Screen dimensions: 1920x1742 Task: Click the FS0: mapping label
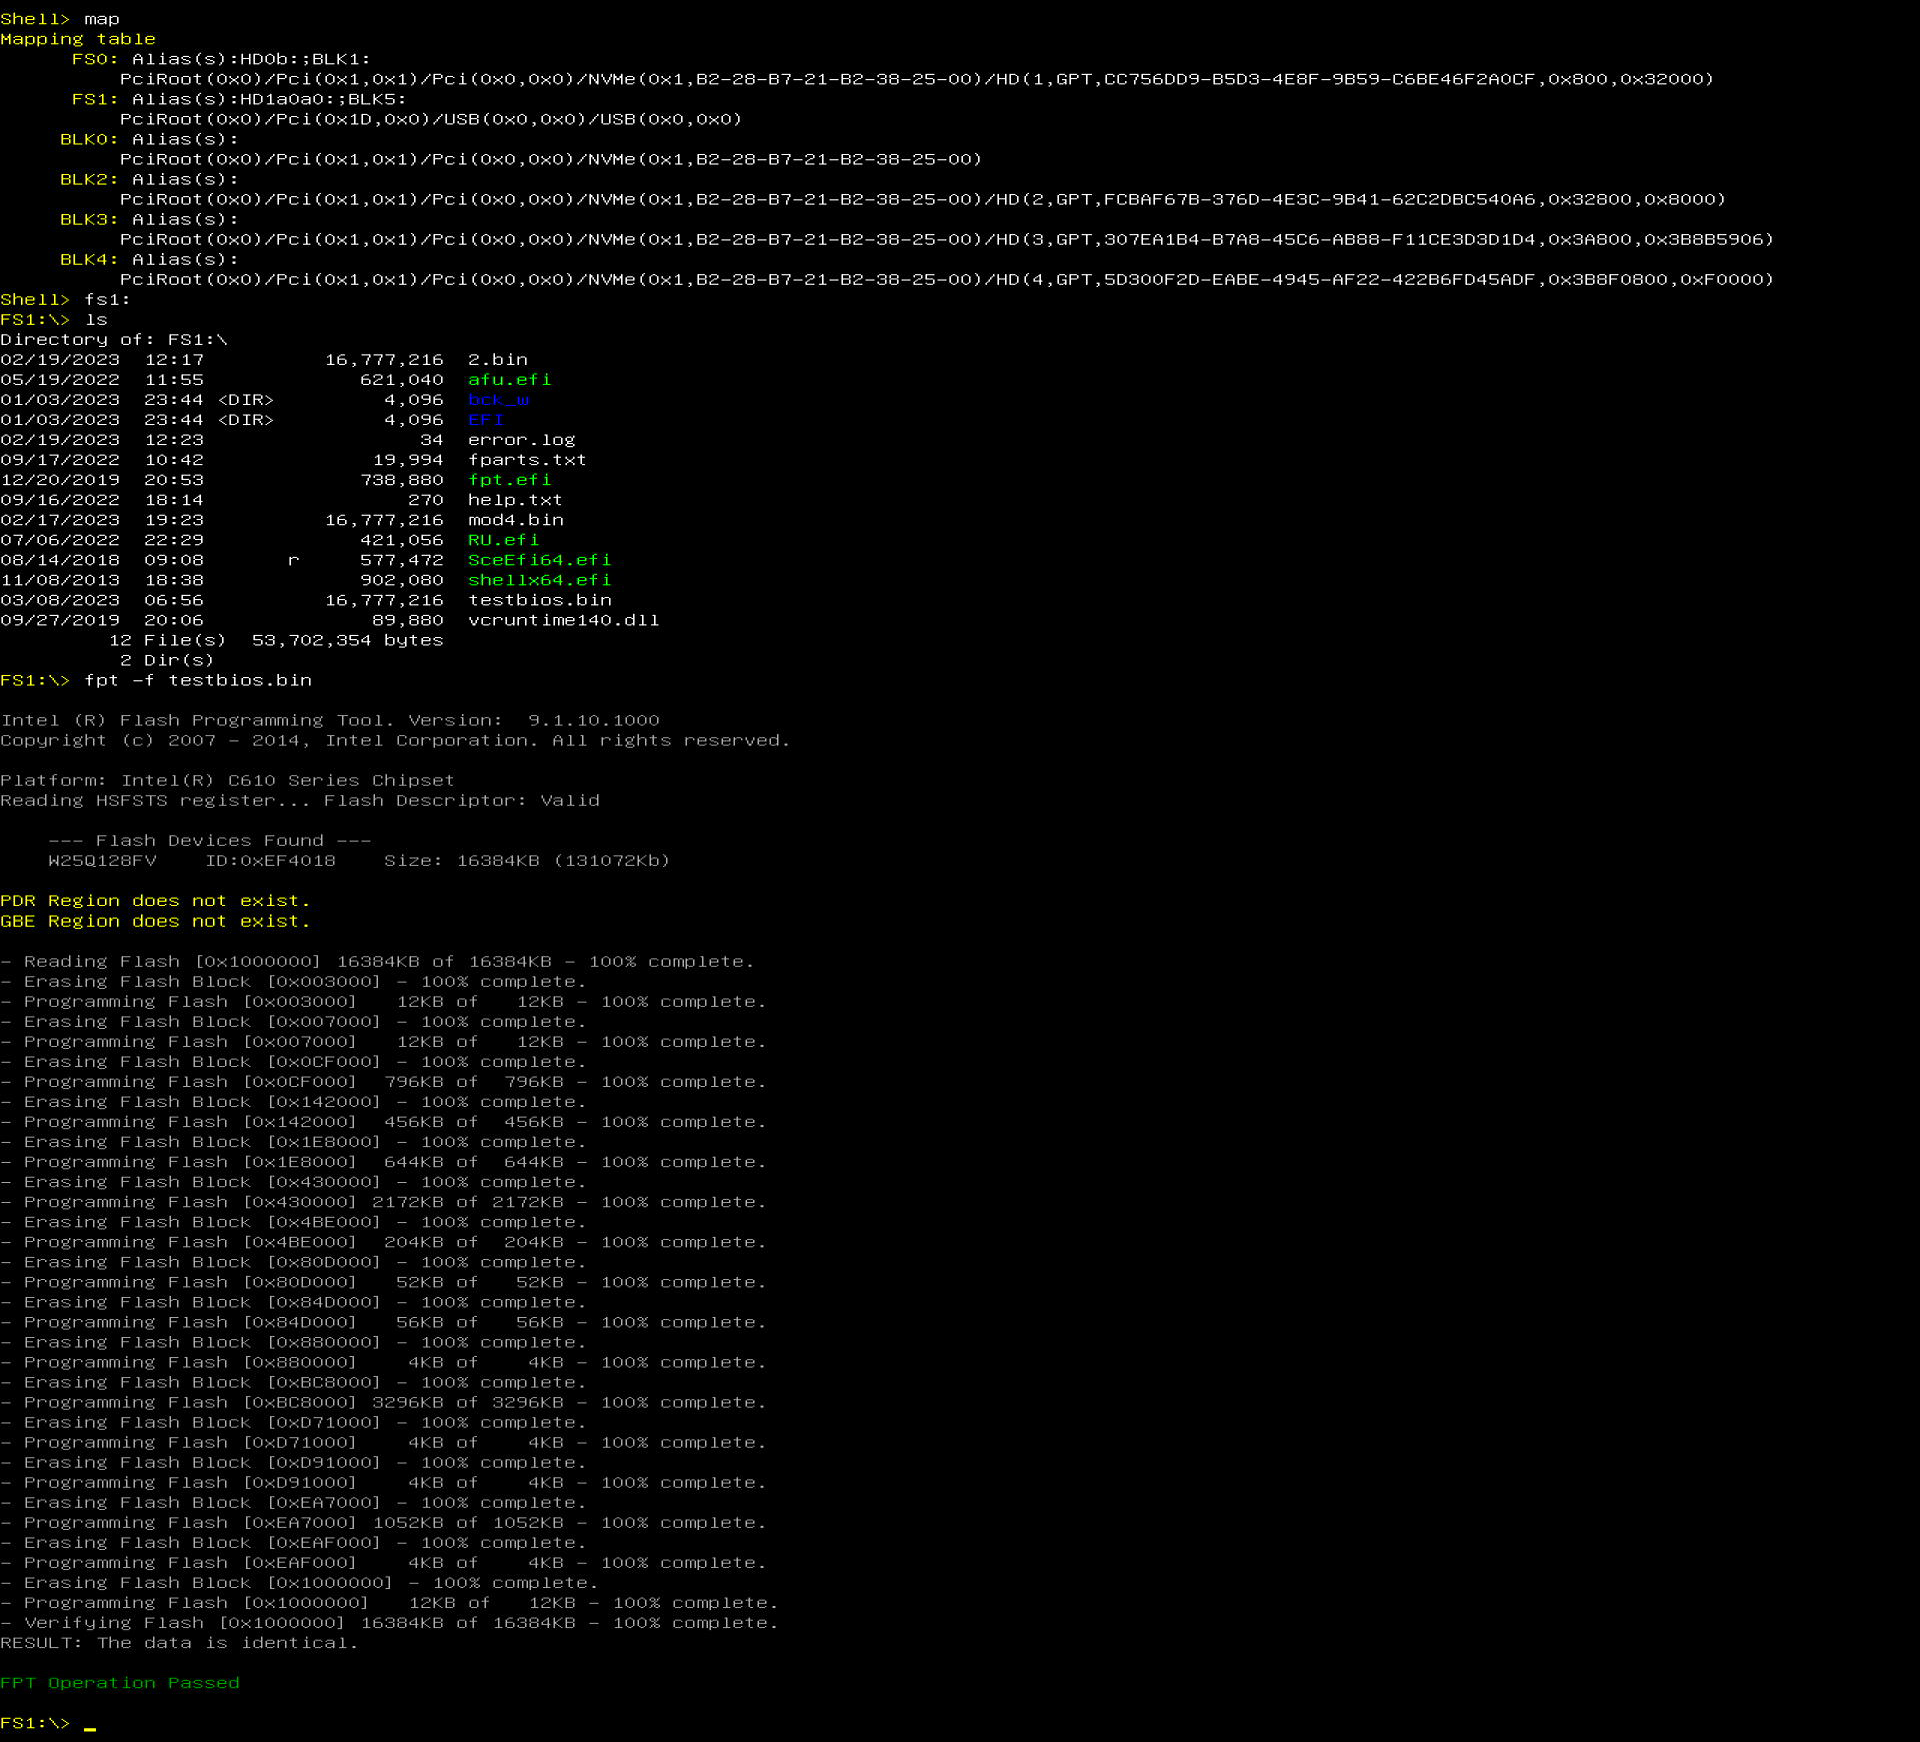[x=95, y=59]
